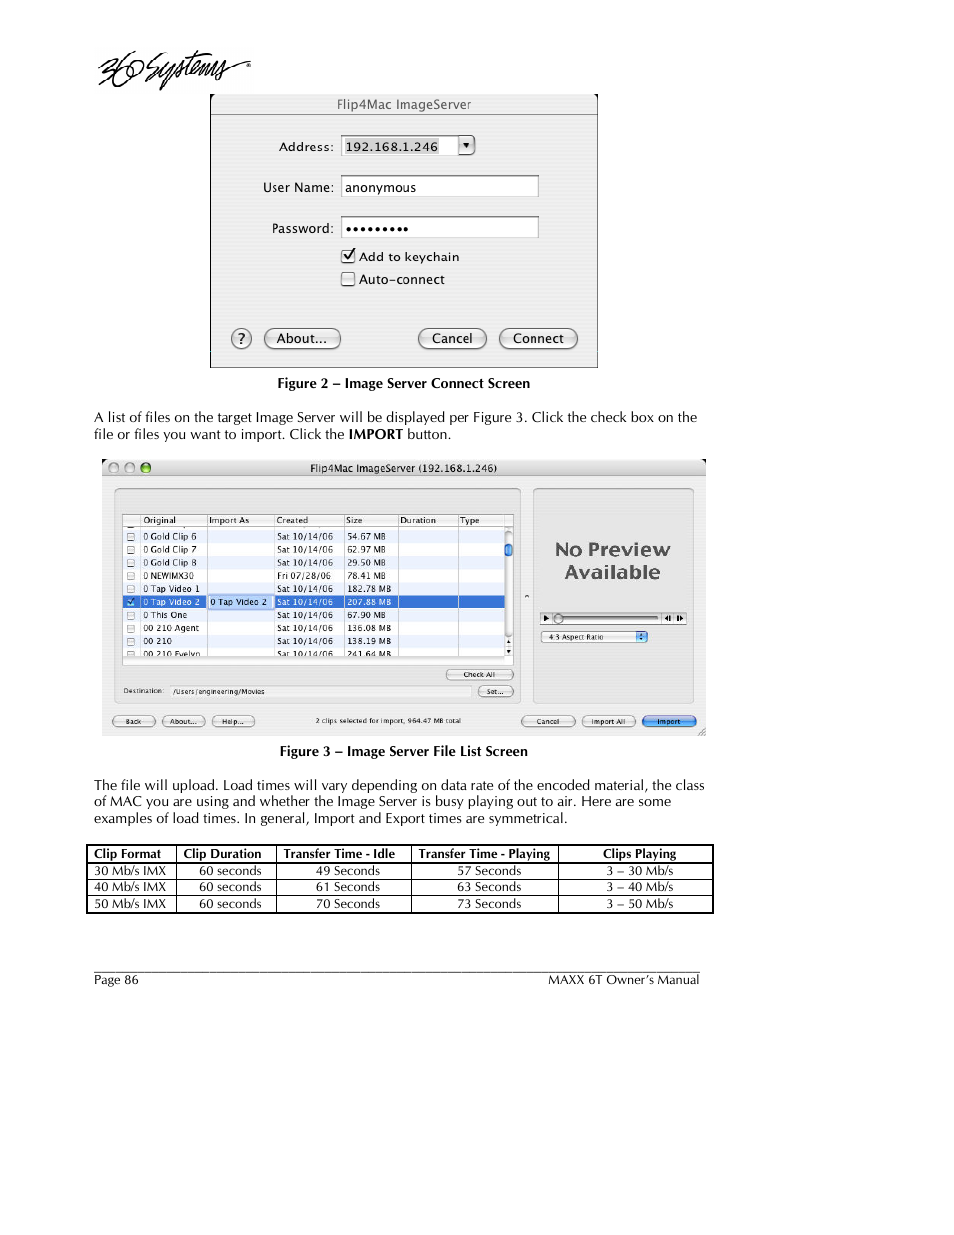Sort by the Duration column header

coord(428,520)
